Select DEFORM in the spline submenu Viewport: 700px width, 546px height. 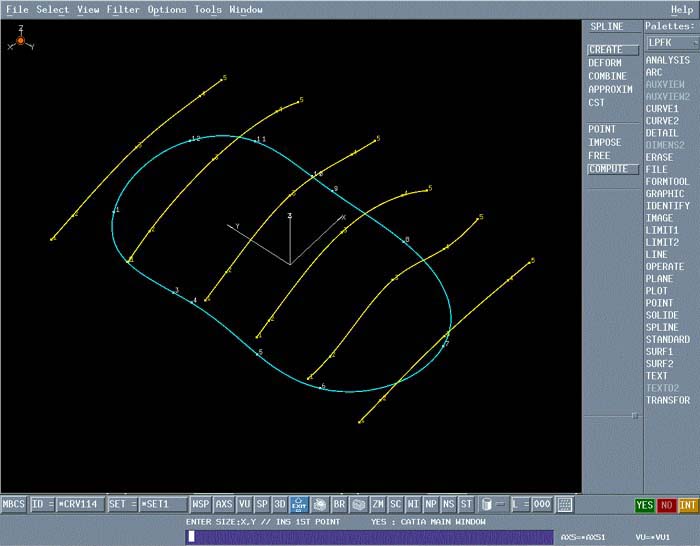[605, 63]
